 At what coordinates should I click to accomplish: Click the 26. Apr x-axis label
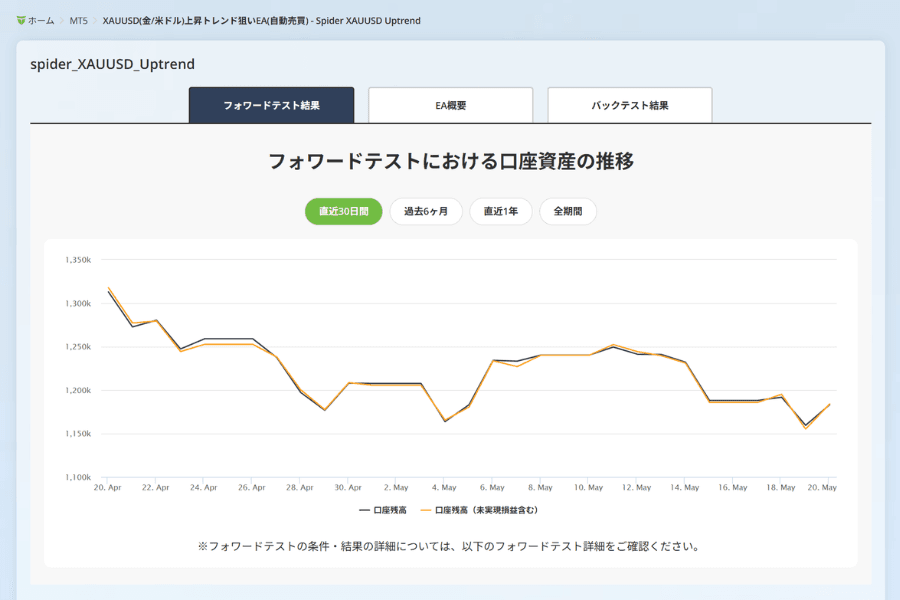click(252, 487)
